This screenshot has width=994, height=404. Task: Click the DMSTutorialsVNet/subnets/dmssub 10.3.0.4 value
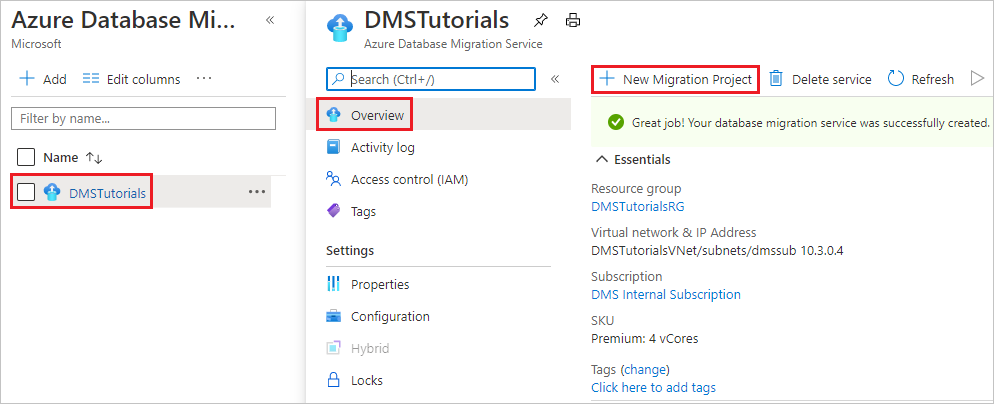point(717,251)
